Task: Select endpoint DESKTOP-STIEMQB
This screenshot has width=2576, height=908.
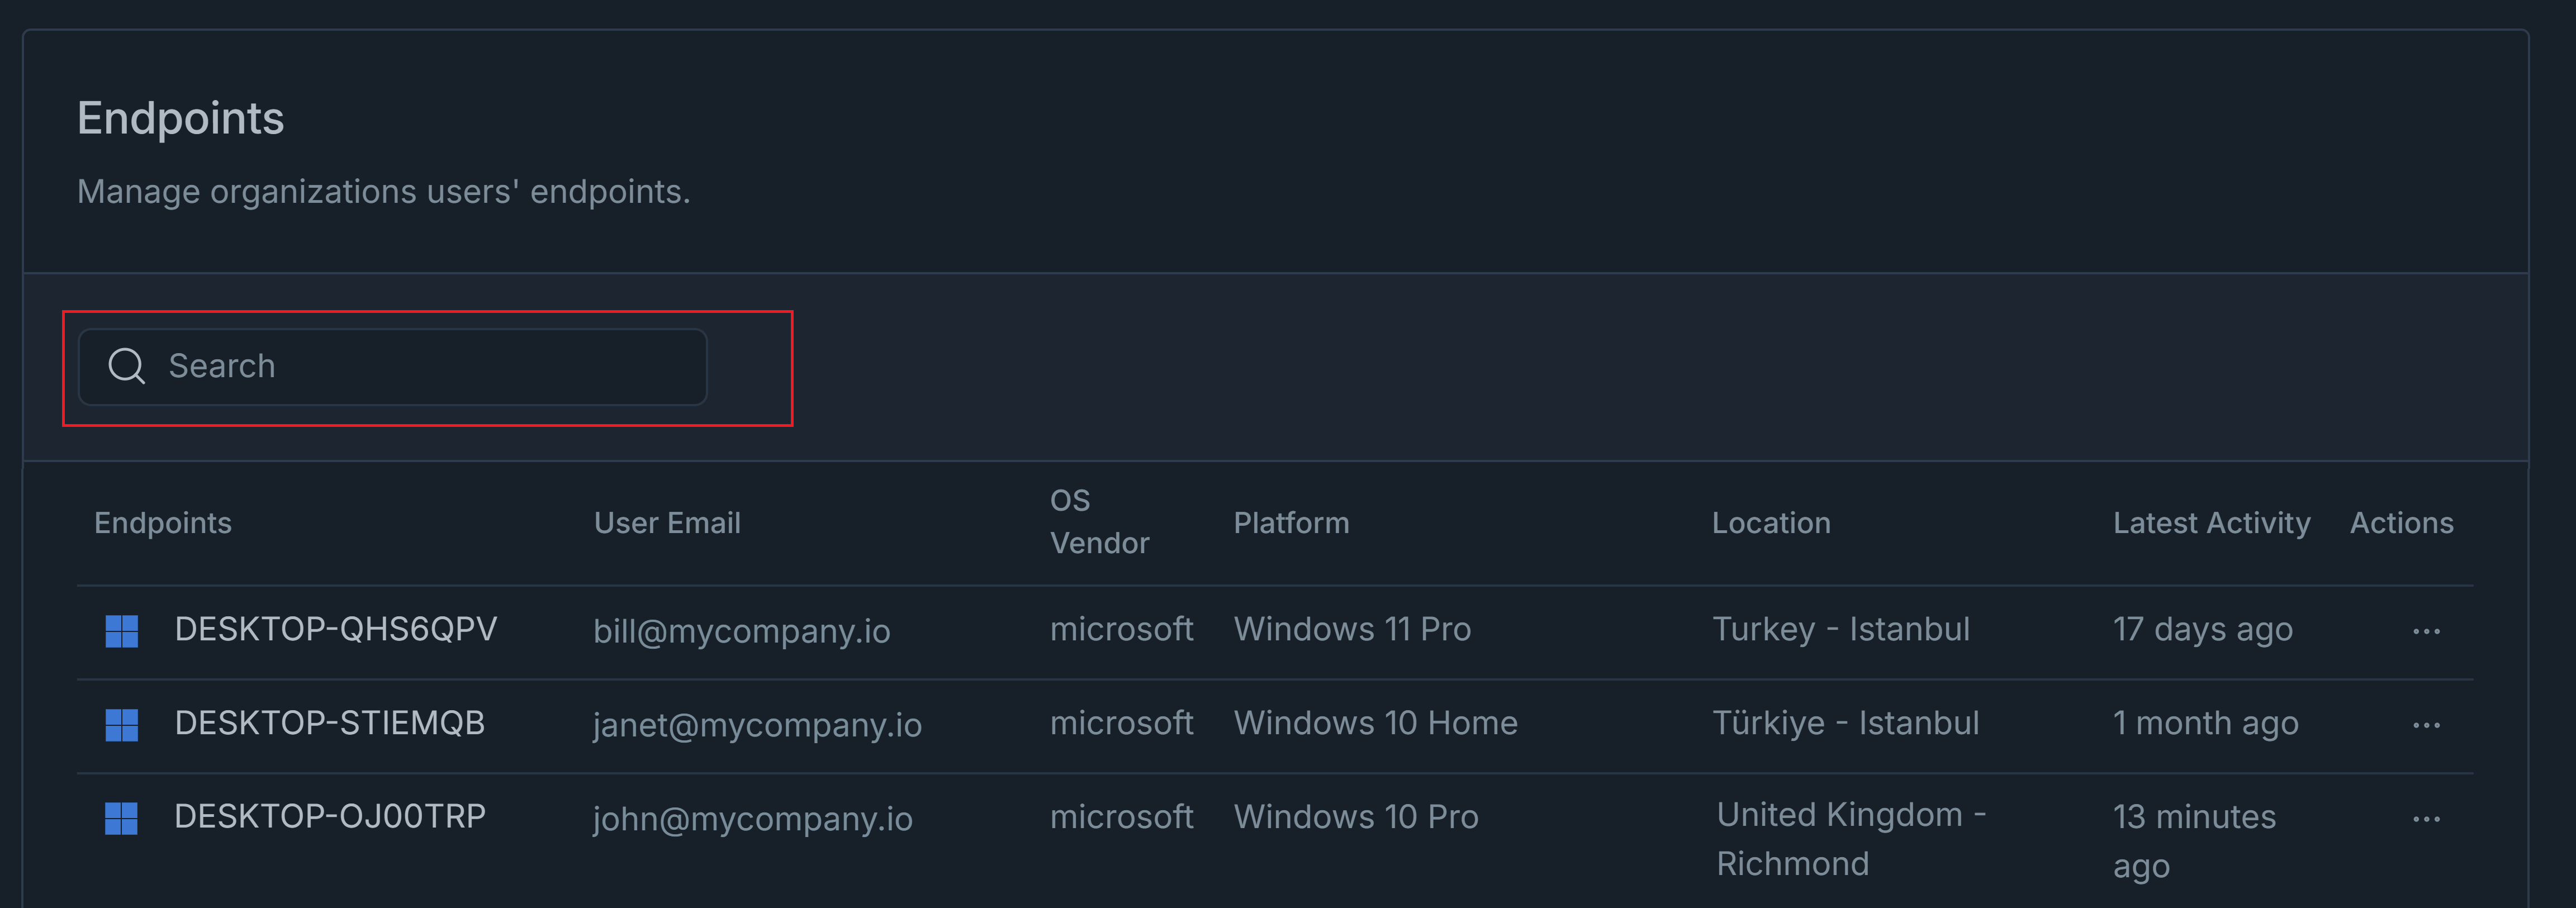Action: point(329,723)
